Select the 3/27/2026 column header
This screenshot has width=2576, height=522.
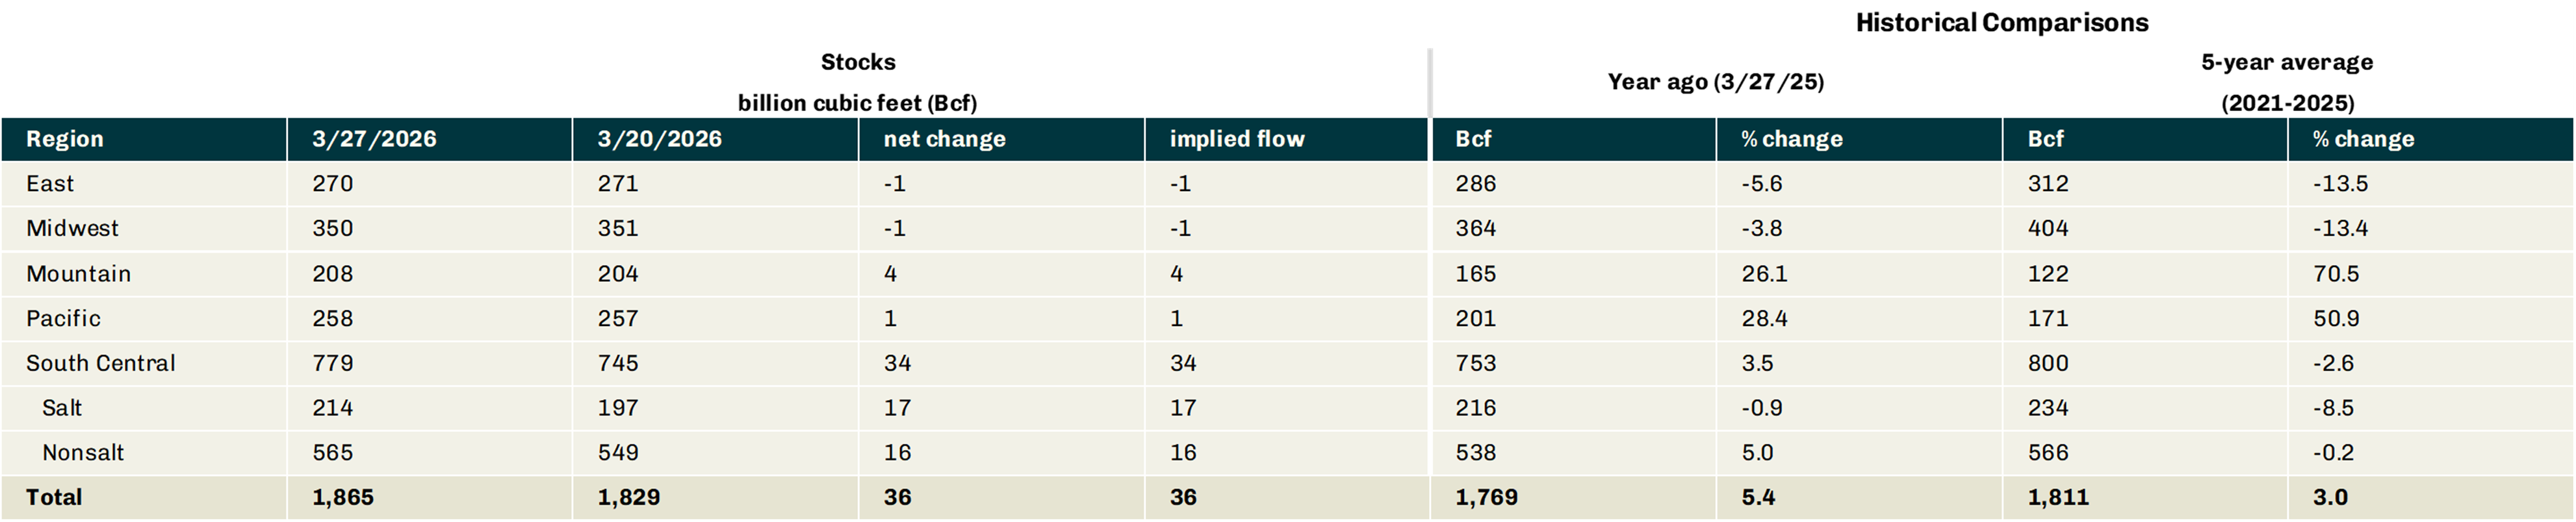(374, 139)
